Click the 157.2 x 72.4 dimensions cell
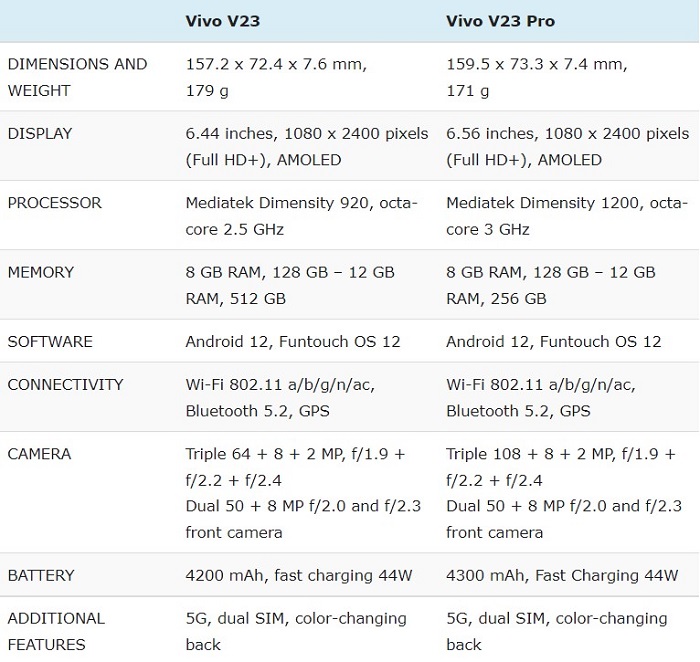The width and height of the screenshot is (700, 662). point(276,77)
